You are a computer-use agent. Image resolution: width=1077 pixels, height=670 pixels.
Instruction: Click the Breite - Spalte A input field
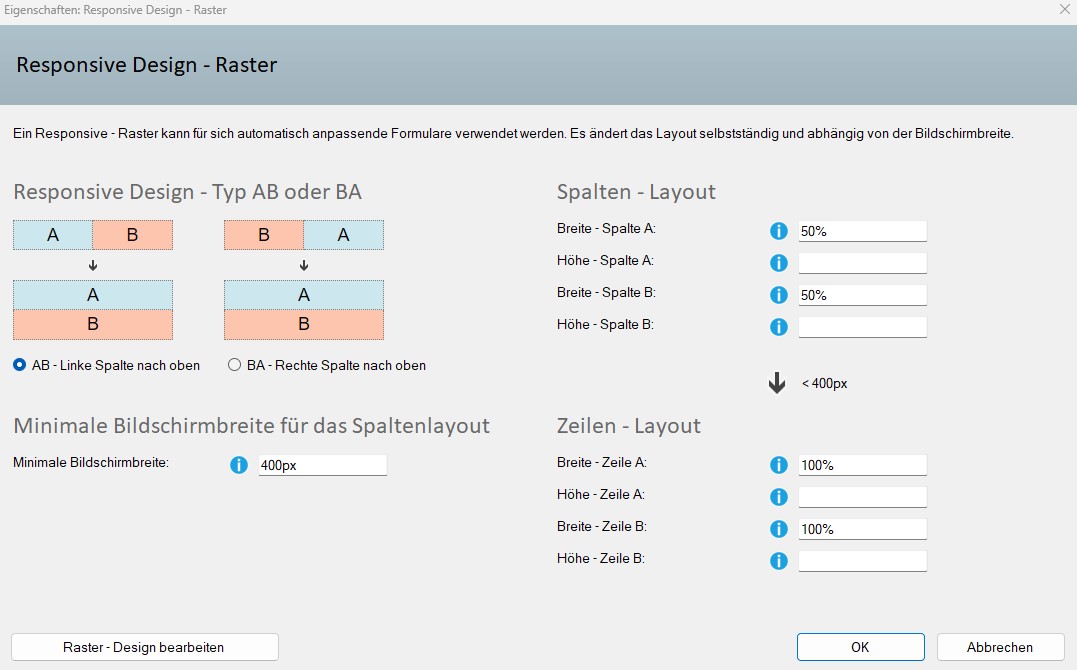pyautogui.click(x=862, y=231)
